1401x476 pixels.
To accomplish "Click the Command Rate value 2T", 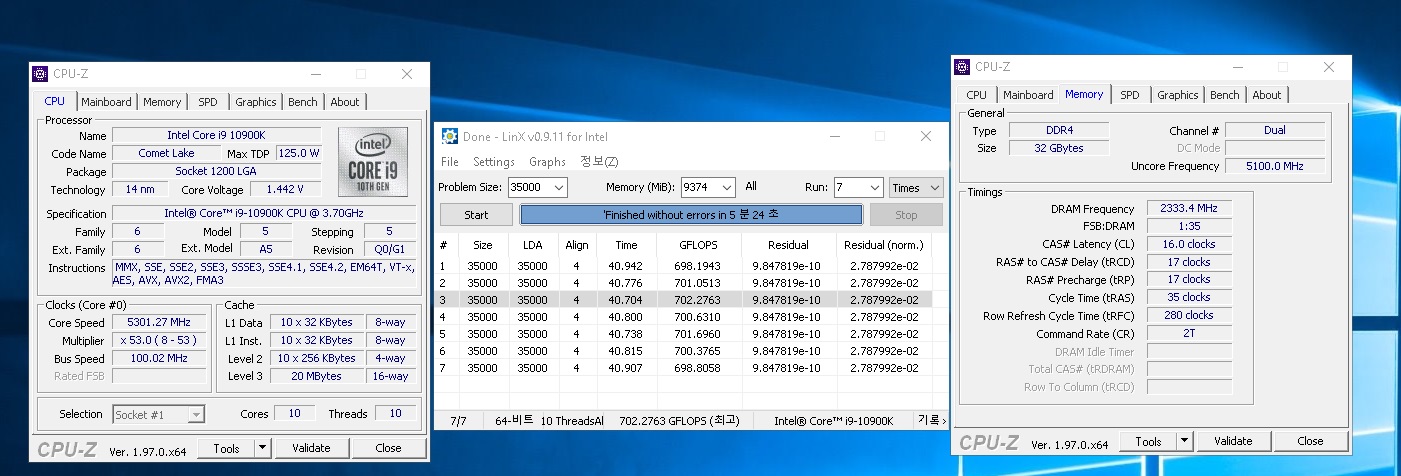I will coord(1189,333).
